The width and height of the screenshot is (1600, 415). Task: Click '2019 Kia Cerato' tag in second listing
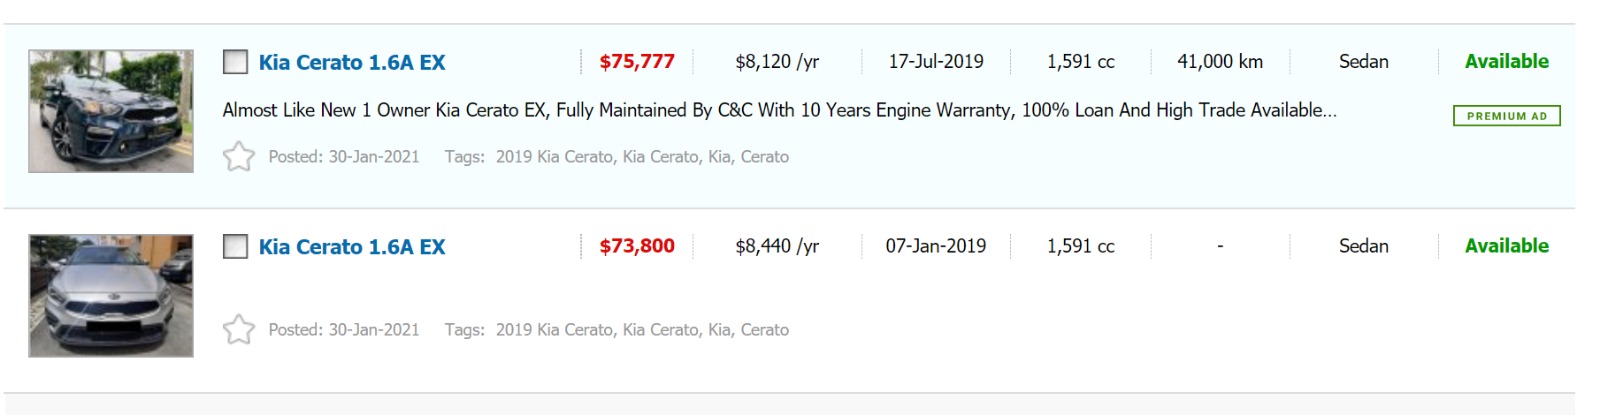(553, 330)
